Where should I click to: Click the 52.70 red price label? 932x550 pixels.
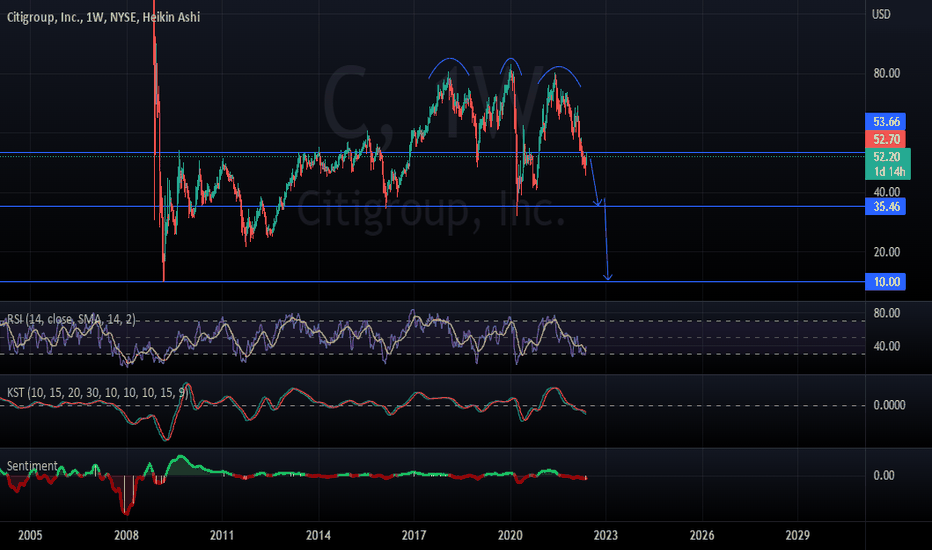tap(886, 140)
